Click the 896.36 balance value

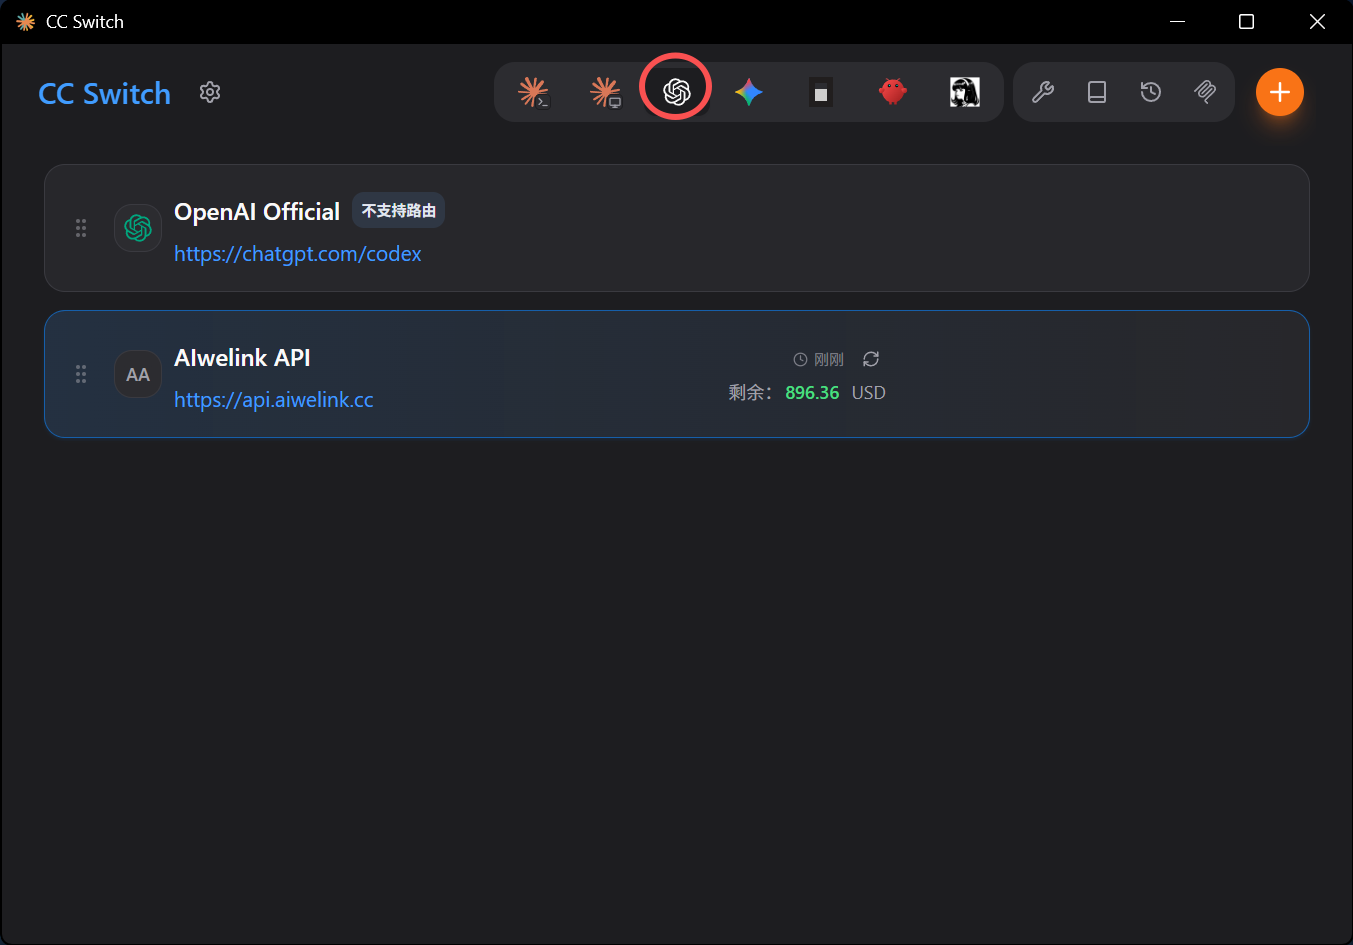pyautogui.click(x=812, y=393)
